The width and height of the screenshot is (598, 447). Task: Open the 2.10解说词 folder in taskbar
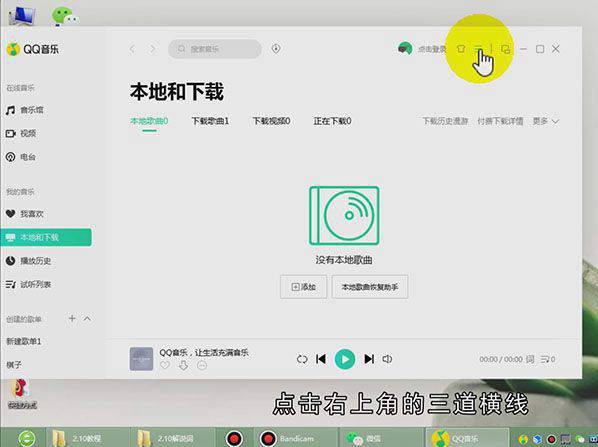(172, 438)
